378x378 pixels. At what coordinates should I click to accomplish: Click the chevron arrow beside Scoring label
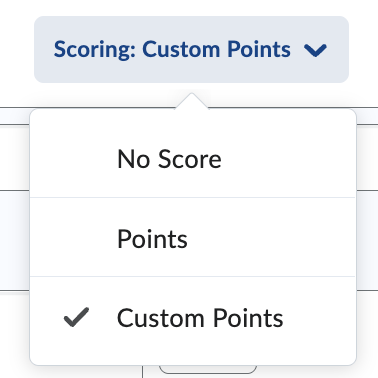(315, 50)
